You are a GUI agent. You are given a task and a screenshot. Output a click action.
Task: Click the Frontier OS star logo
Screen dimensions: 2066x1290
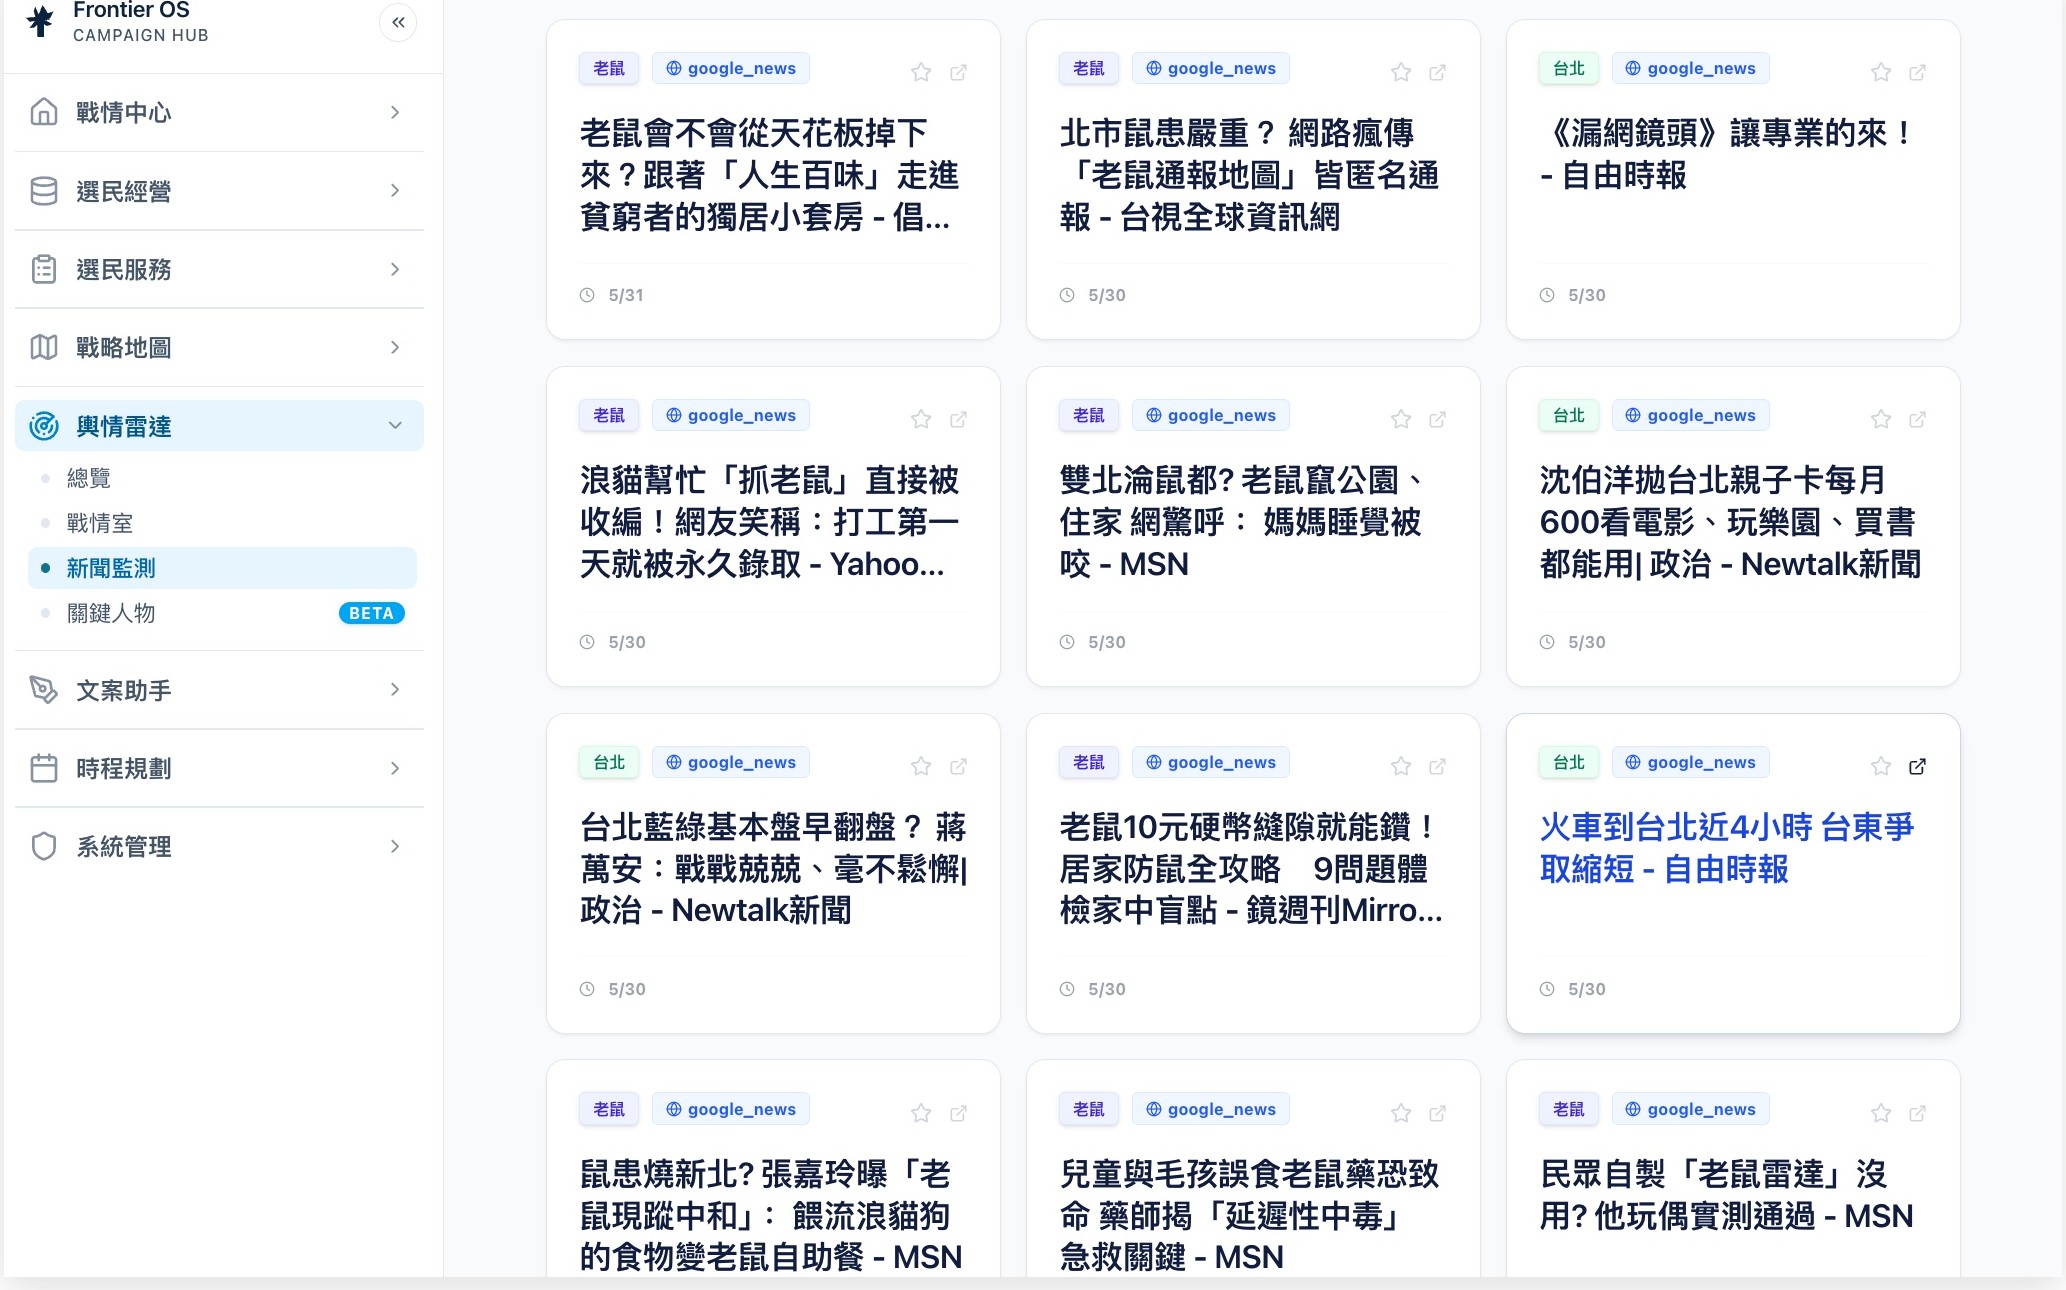tap(40, 20)
